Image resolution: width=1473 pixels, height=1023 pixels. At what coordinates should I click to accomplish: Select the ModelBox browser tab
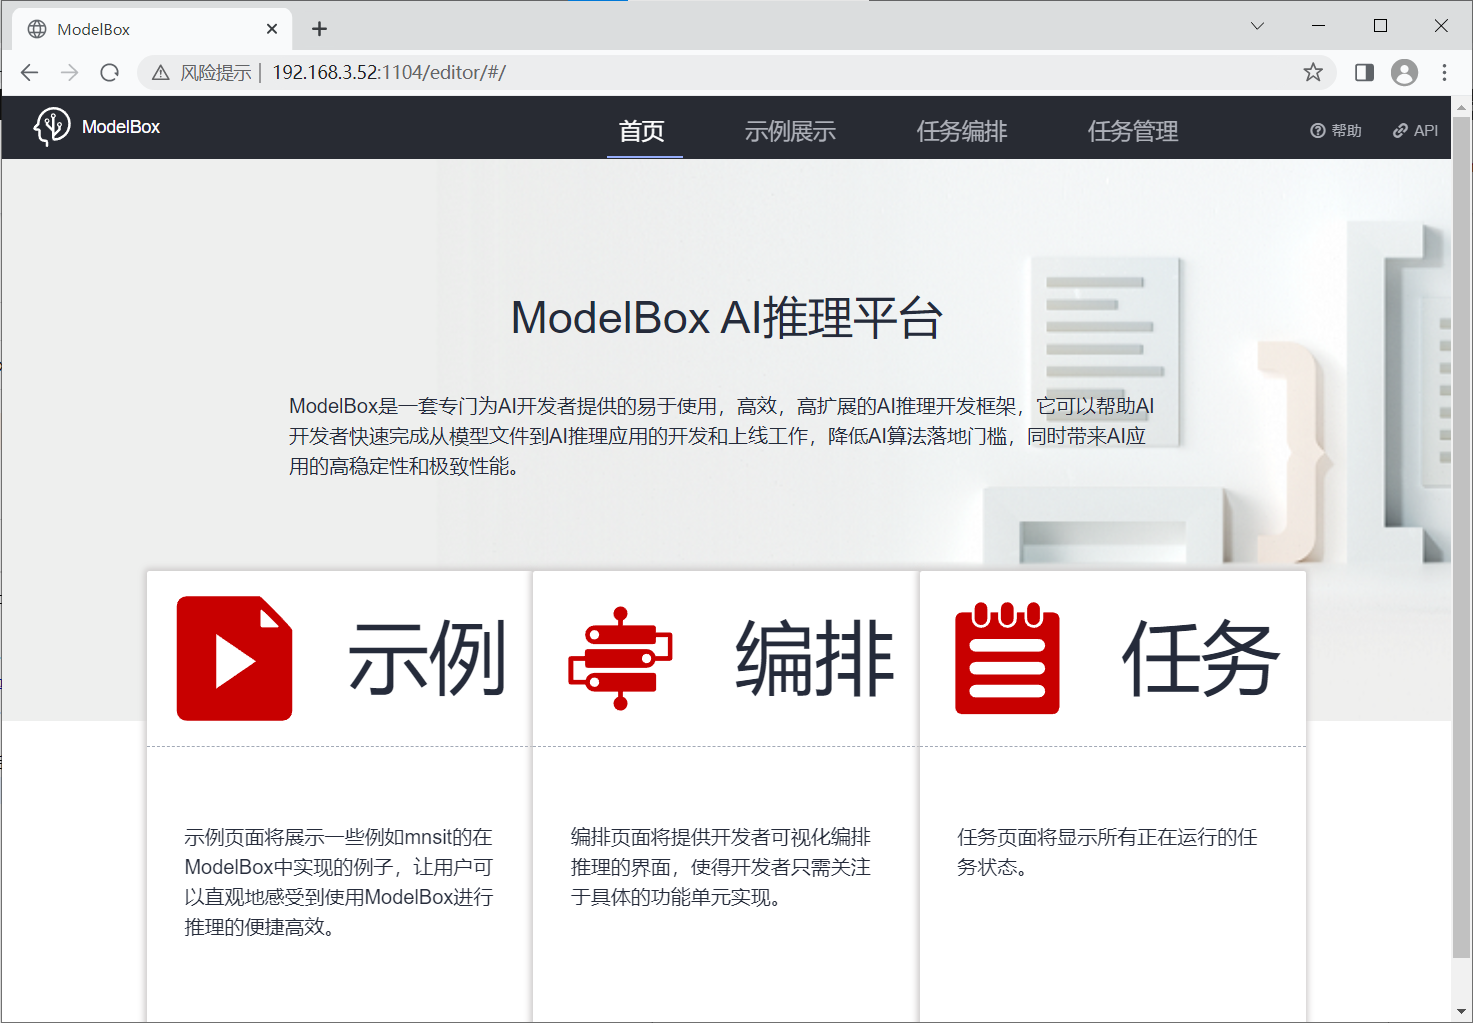152,29
